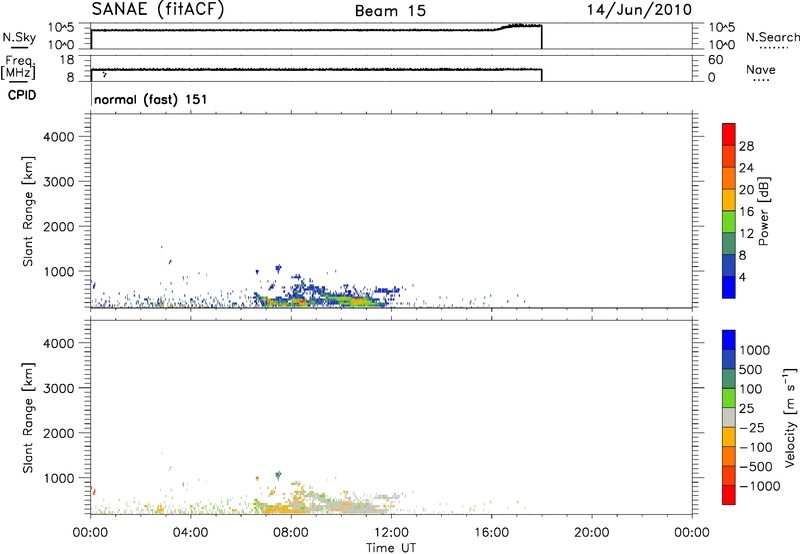Click the "16:00" time tick label
Image resolution: width=800 pixels, height=554 pixels.
[x=491, y=533]
